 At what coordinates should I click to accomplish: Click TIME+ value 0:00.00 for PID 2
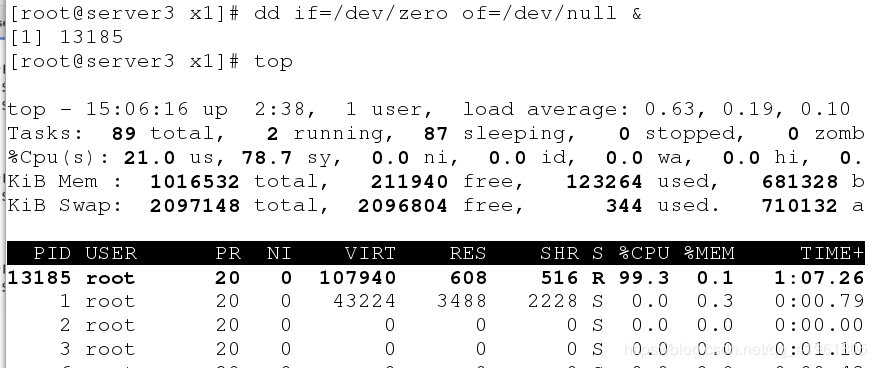click(819, 325)
